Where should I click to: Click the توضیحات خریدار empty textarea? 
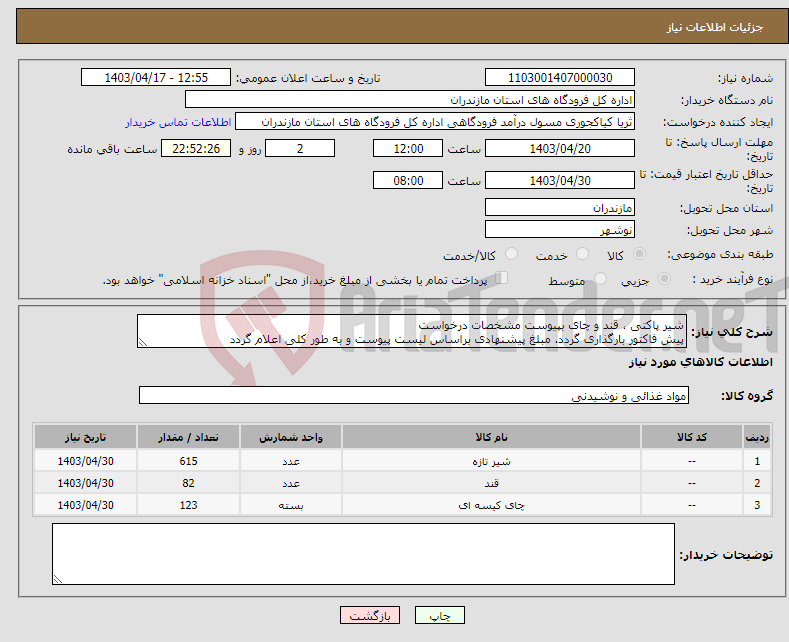tap(363, 554)
